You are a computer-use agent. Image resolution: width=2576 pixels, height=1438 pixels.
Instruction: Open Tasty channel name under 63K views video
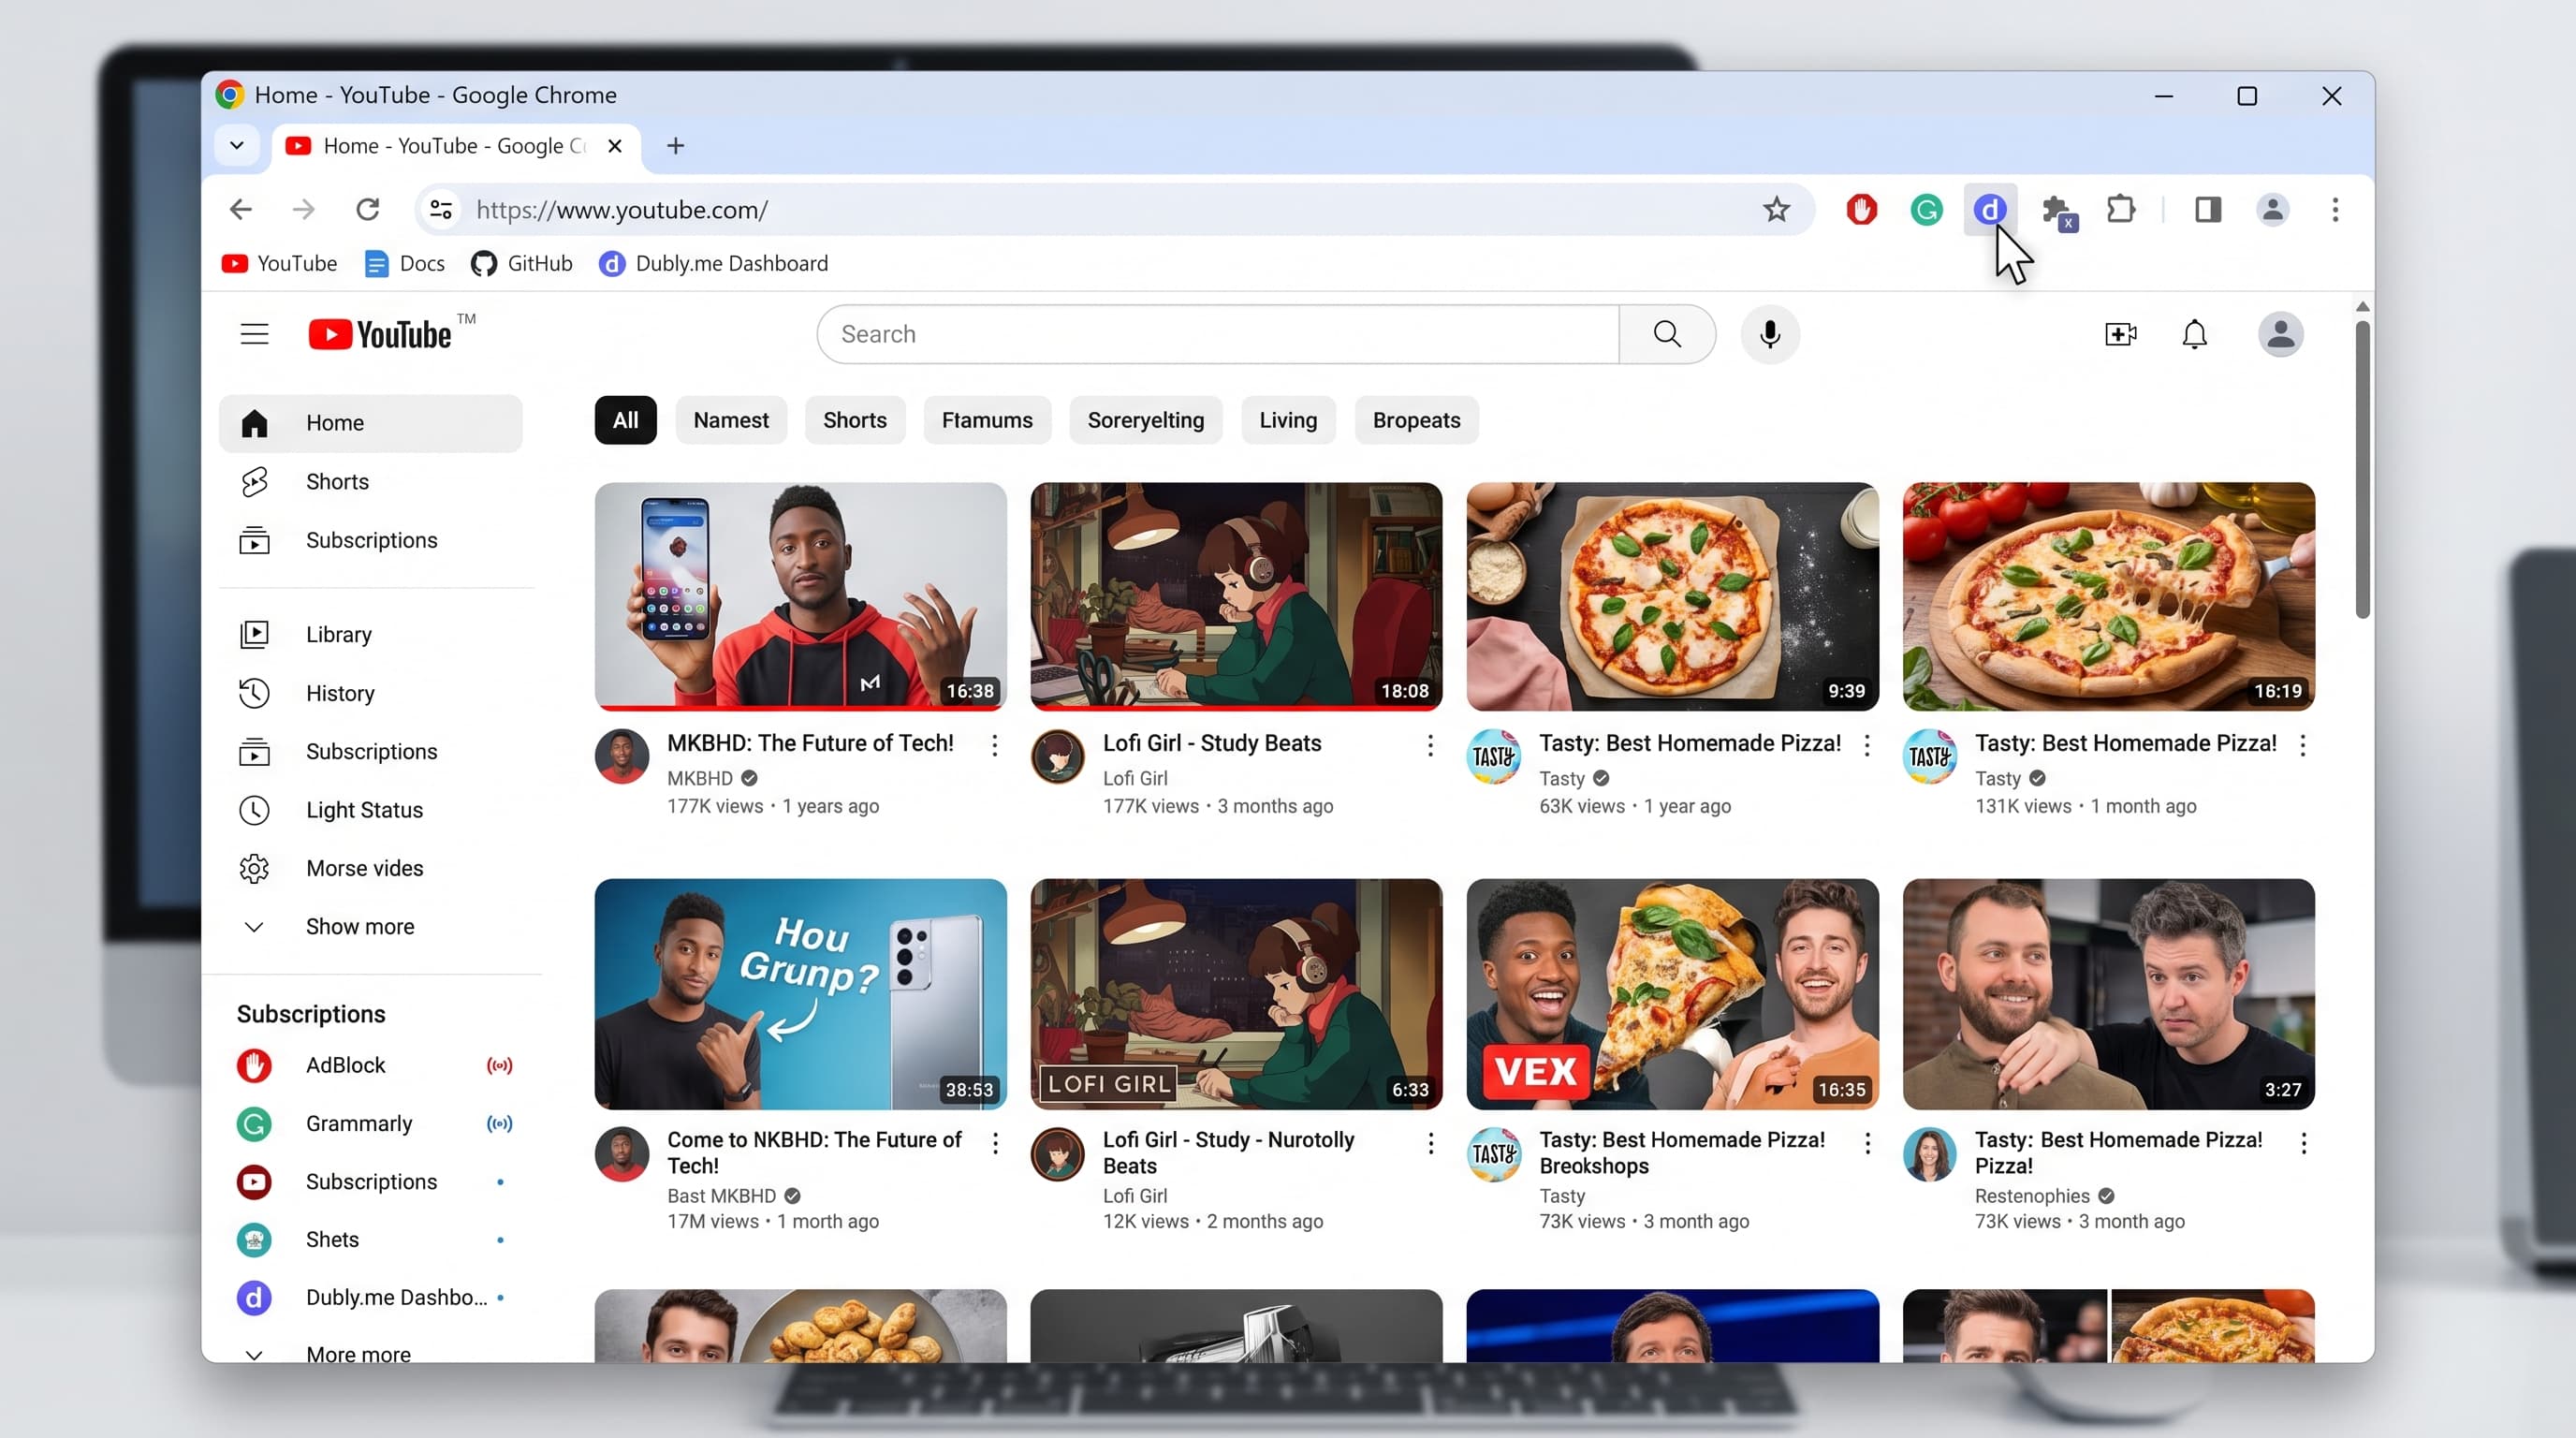pyautogui.click(x=1561, y=778)
